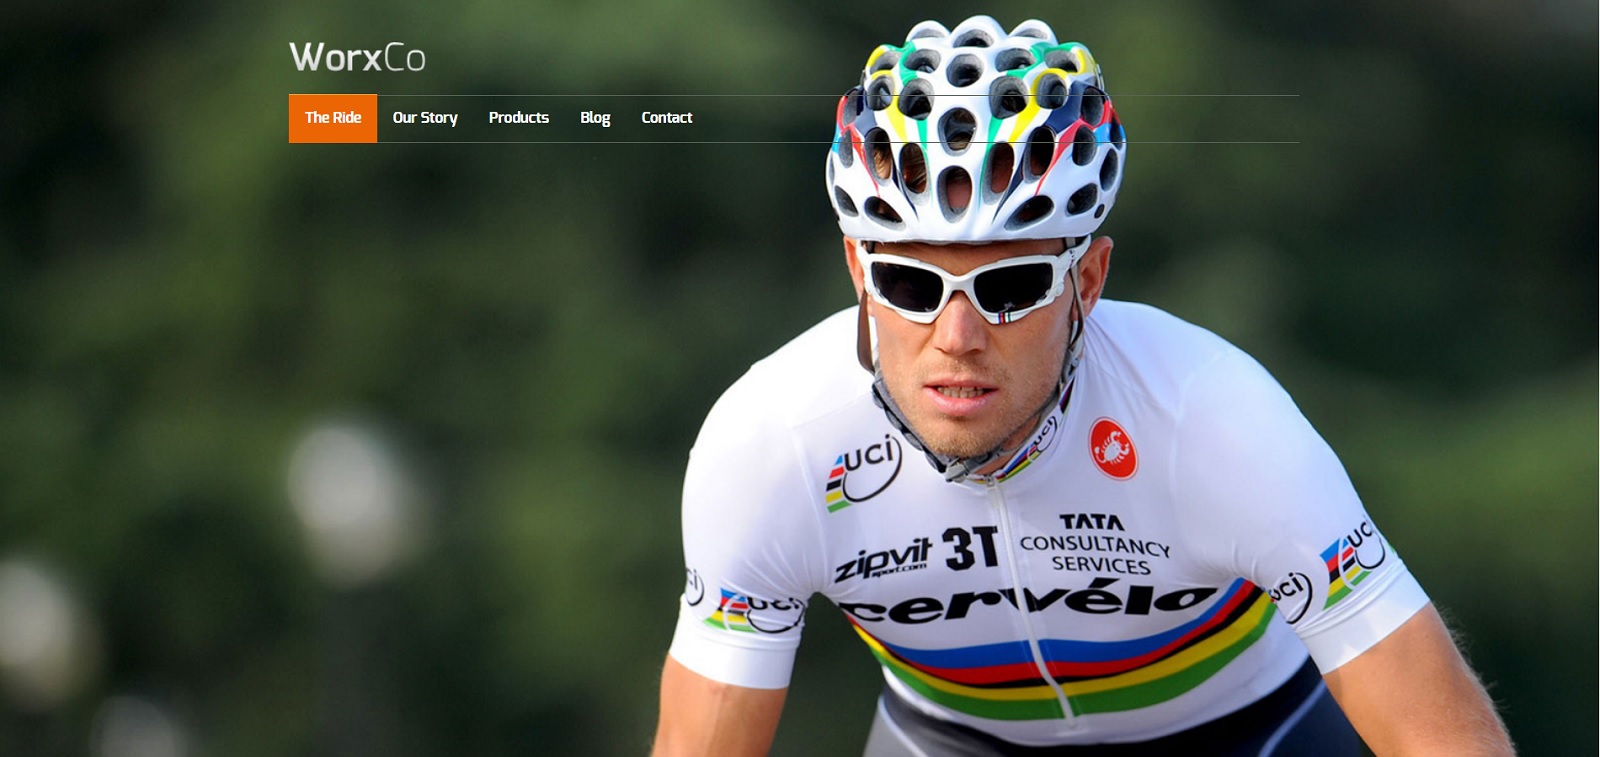This screenshot has width=1600, height=757.
Task: Select the Contact link in navigation
Action: (667, 118)
